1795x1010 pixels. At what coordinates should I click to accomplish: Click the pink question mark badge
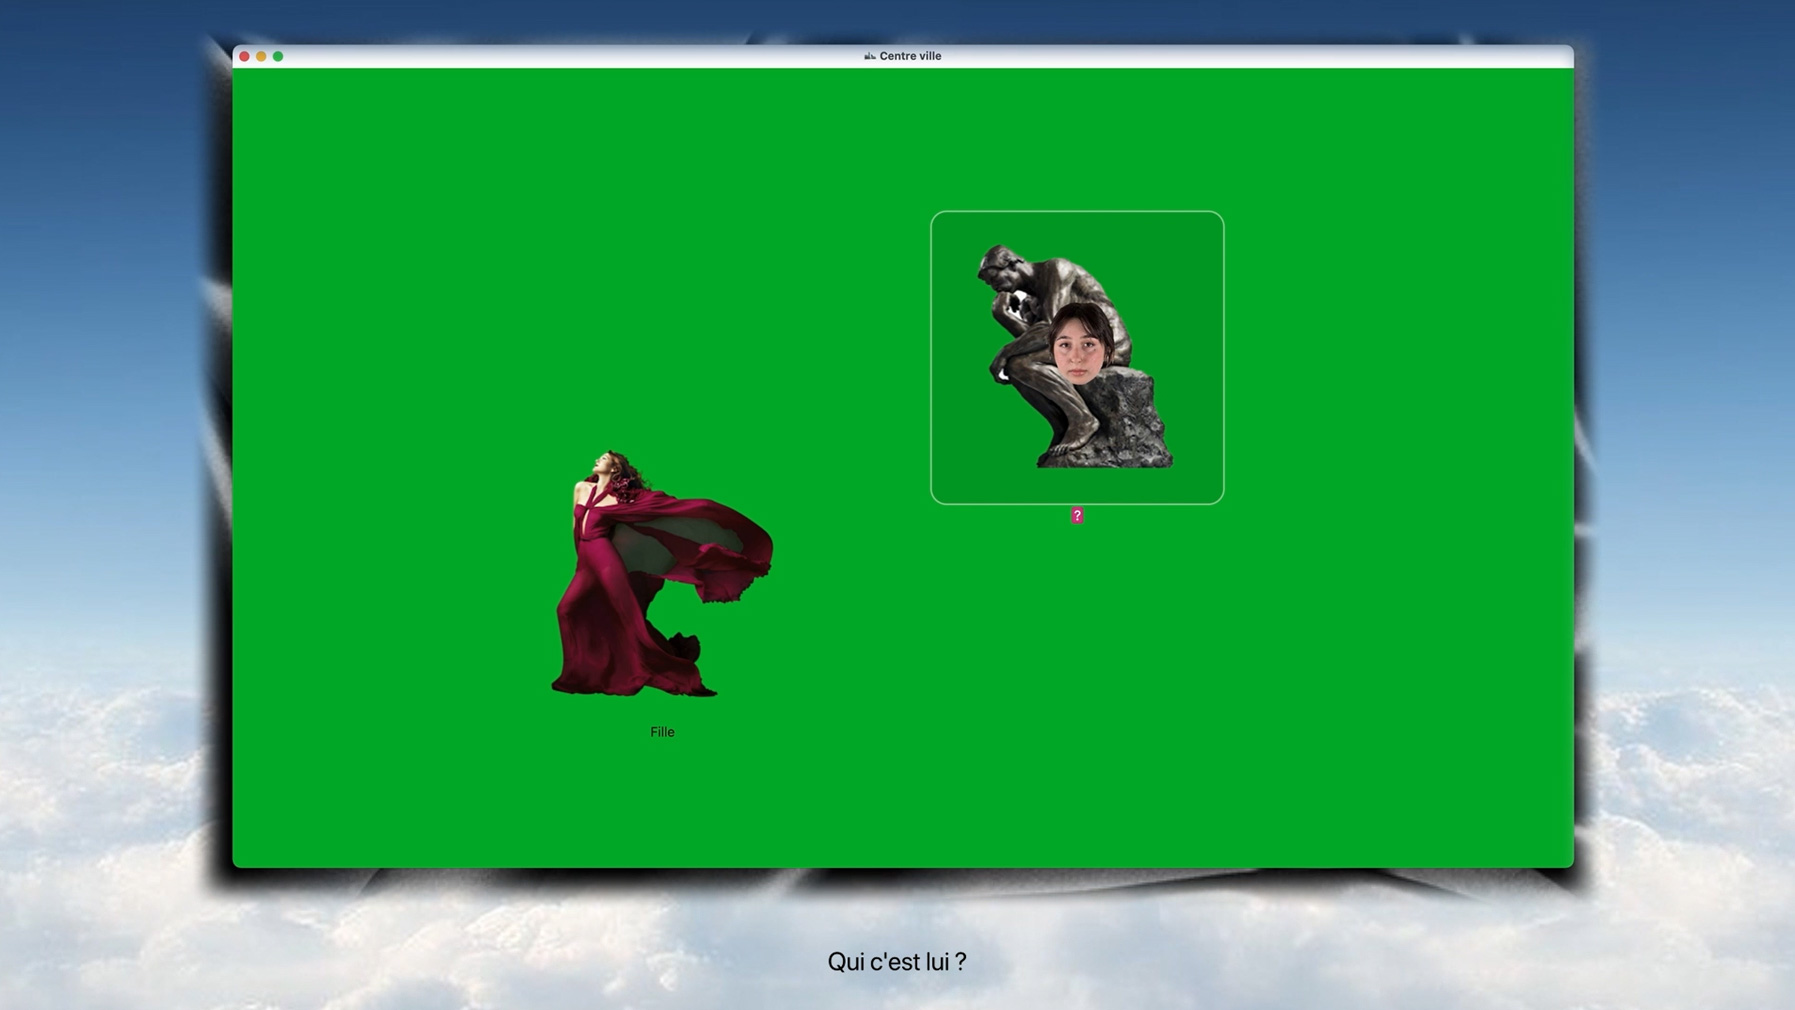1077,516
